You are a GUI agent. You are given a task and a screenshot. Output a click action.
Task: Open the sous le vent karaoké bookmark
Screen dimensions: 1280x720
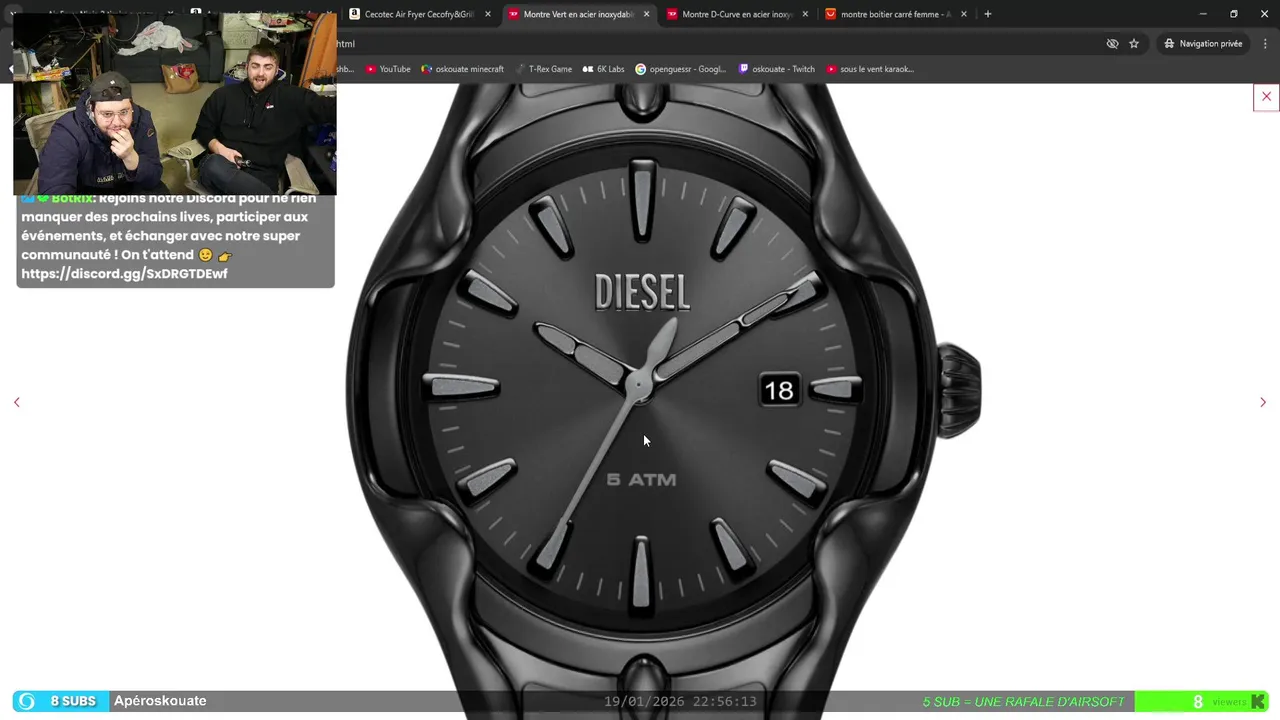870,69
